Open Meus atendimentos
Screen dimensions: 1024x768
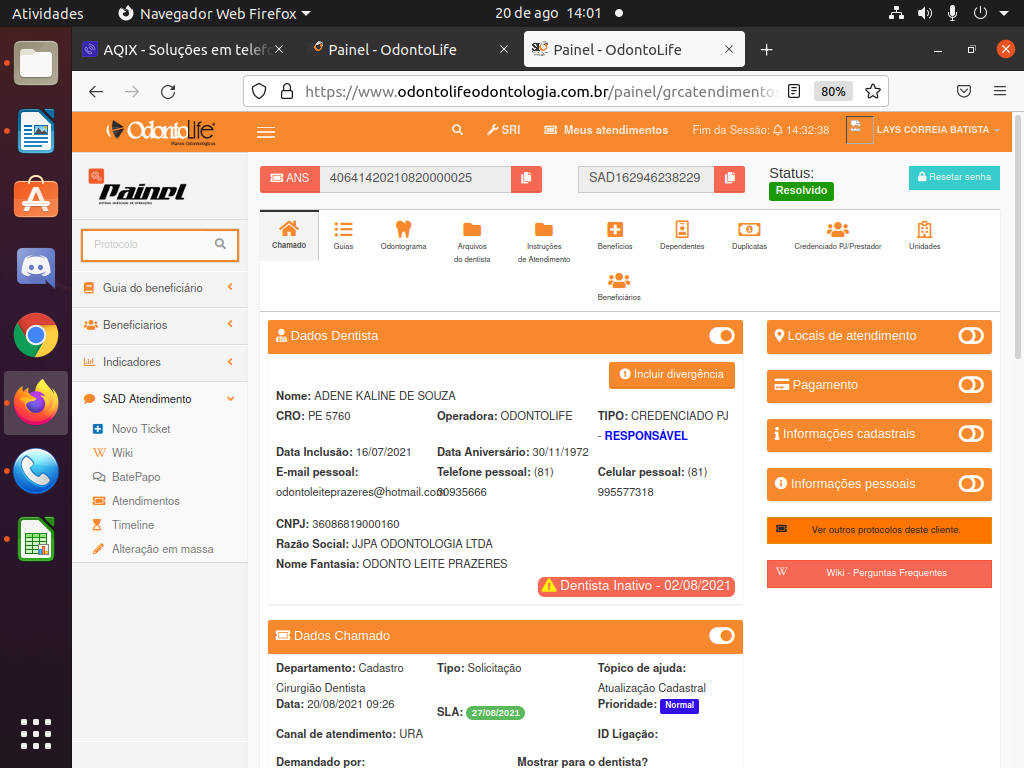[x=606, y=130]
